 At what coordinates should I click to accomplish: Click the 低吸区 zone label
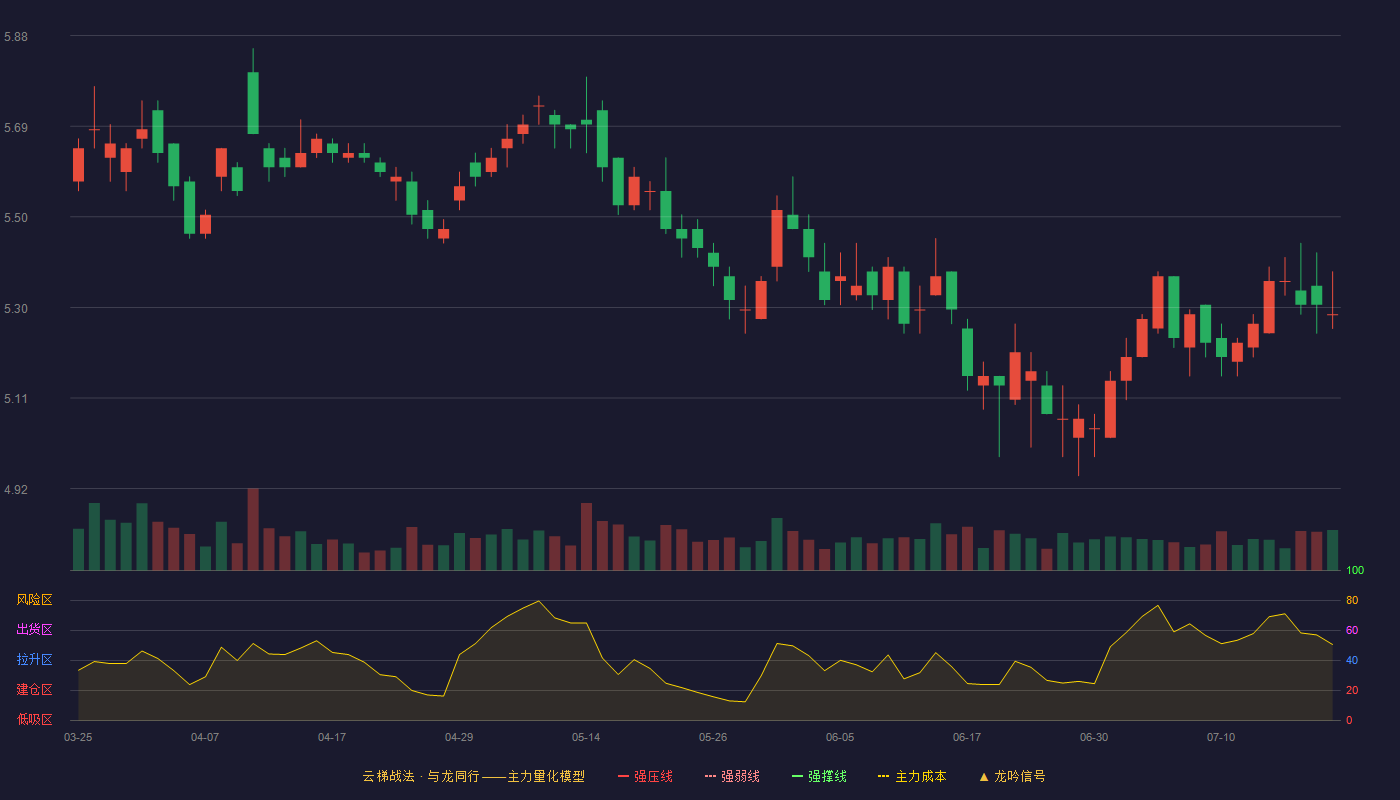[x=34, y=719]
